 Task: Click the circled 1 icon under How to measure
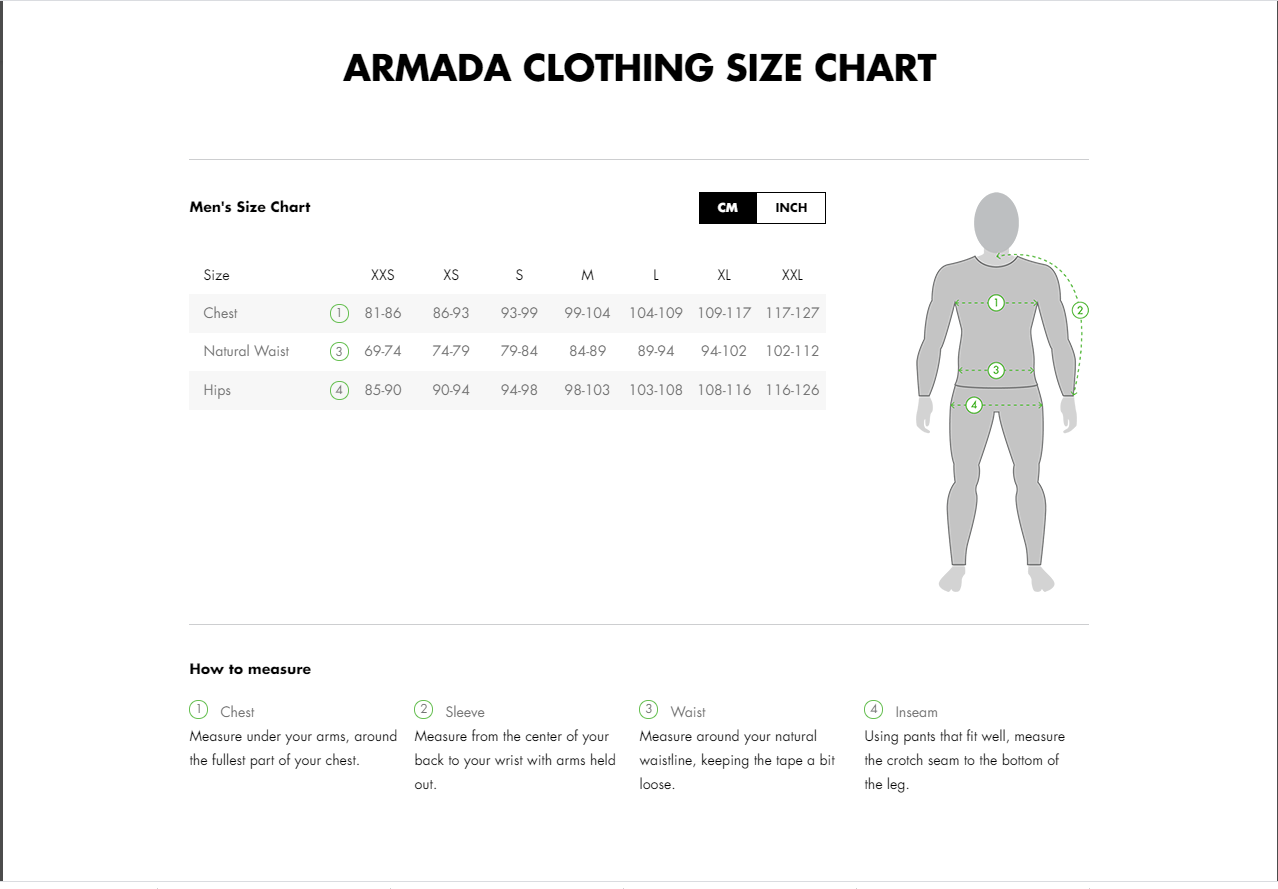tap(198, 710)
